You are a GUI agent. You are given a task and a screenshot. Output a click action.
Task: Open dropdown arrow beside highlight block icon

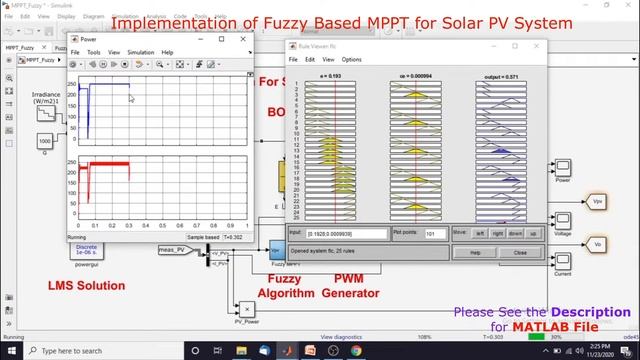coord(148,64)
